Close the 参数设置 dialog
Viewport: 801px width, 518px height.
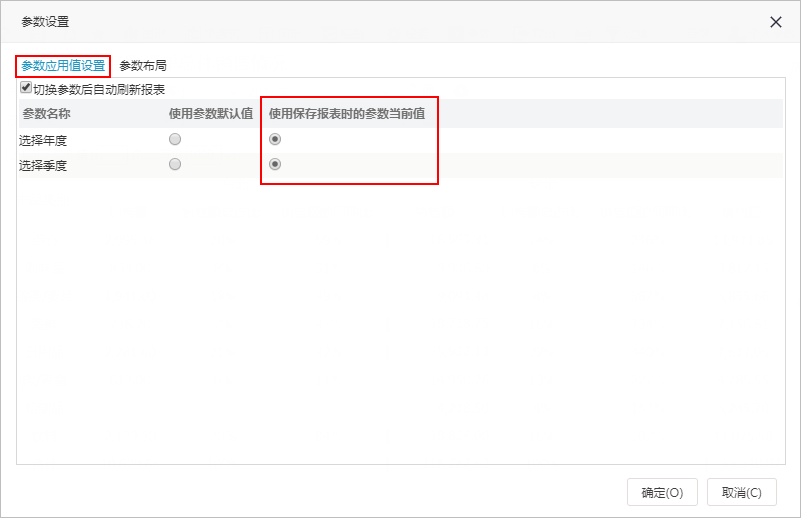tap(775, 22)
